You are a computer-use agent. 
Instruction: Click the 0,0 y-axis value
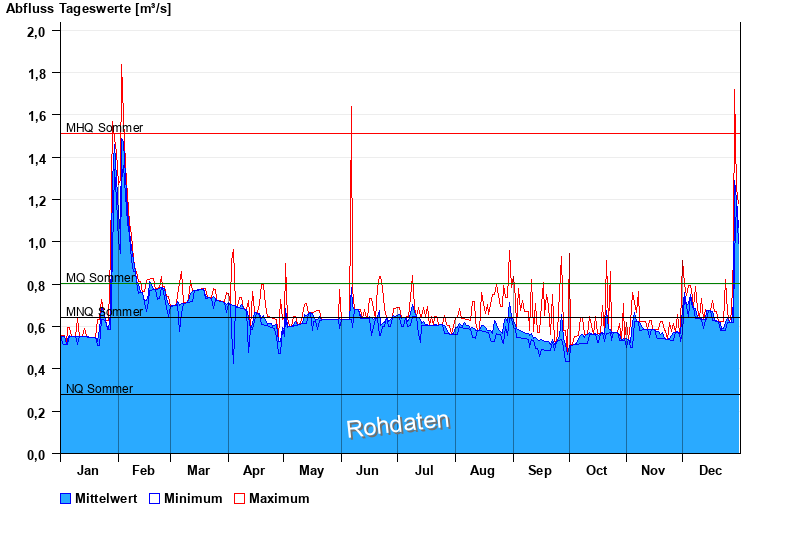point(36,455)
